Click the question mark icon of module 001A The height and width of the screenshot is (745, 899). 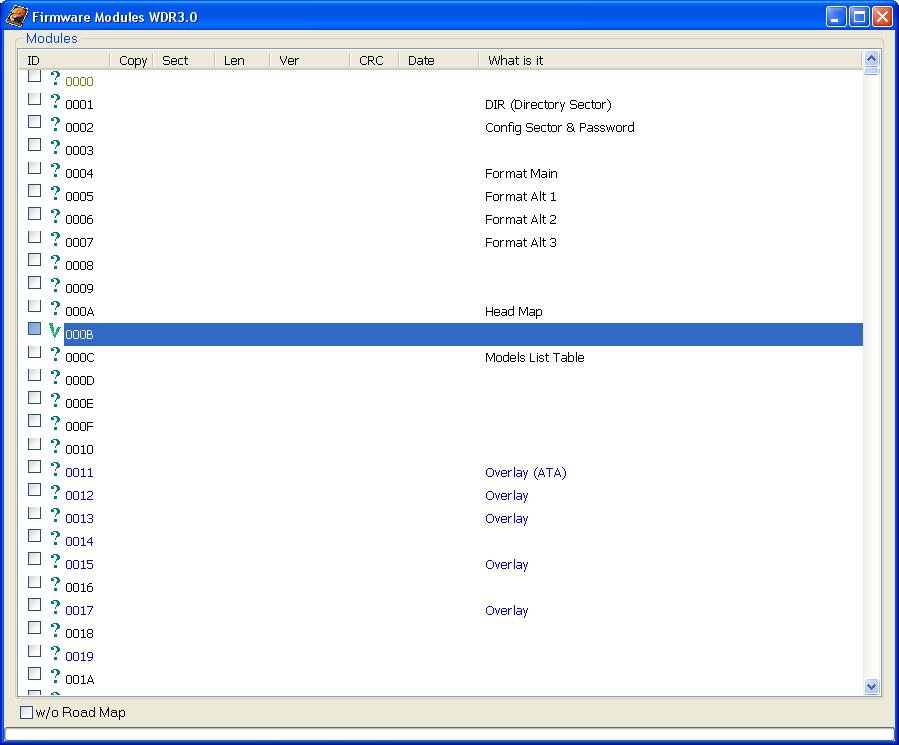[x=55, y=676]
